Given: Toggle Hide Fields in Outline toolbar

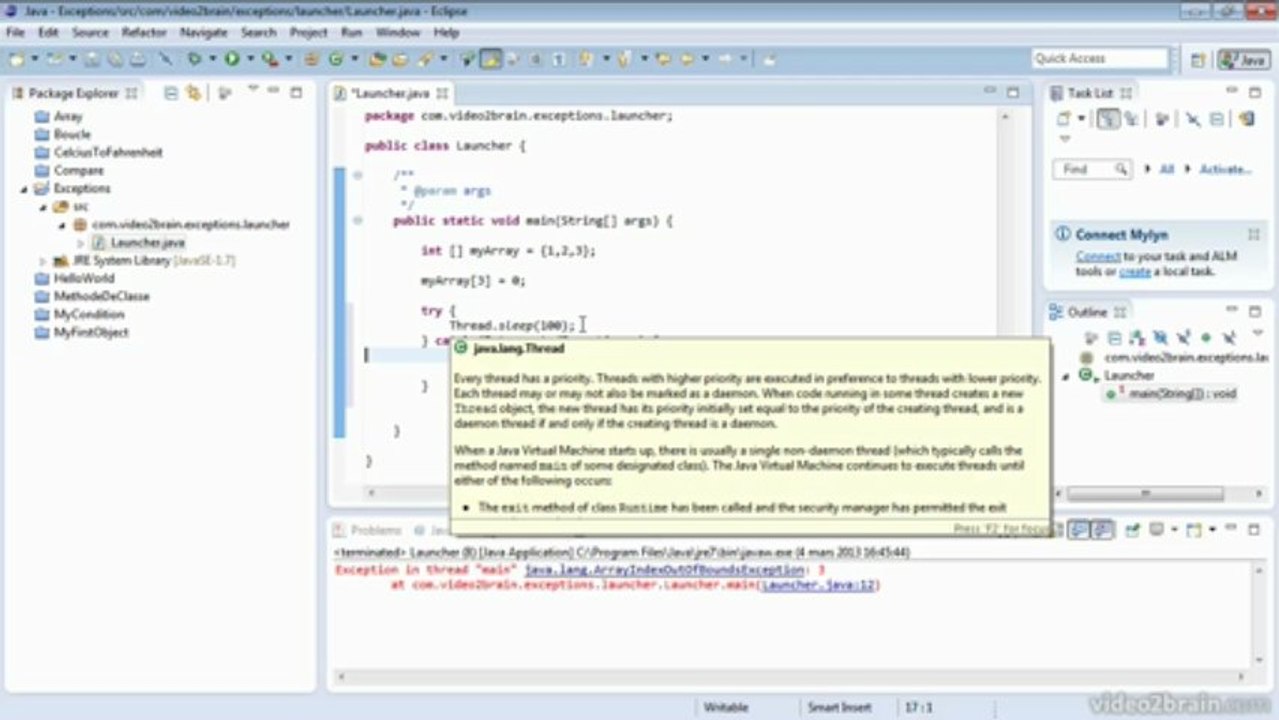Looking at the screenshot, I should pyautogui.click(x=1160, y=338).
